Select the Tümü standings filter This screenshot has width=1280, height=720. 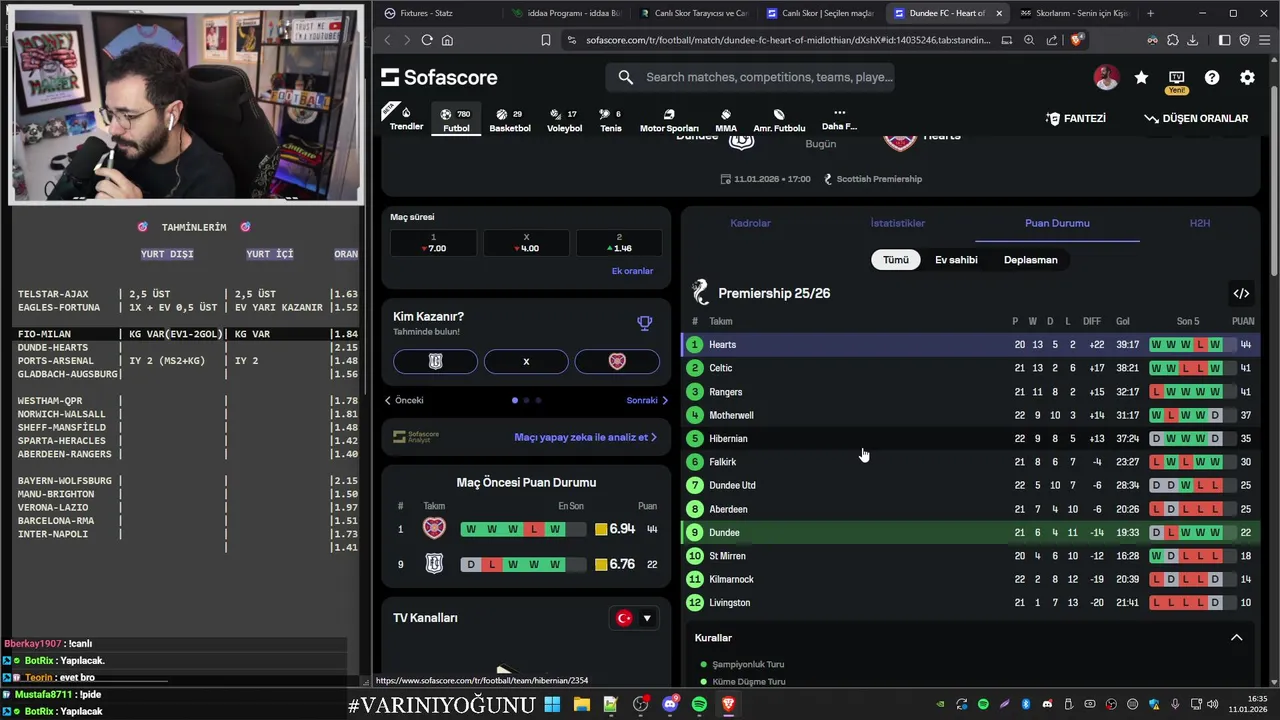896,260
